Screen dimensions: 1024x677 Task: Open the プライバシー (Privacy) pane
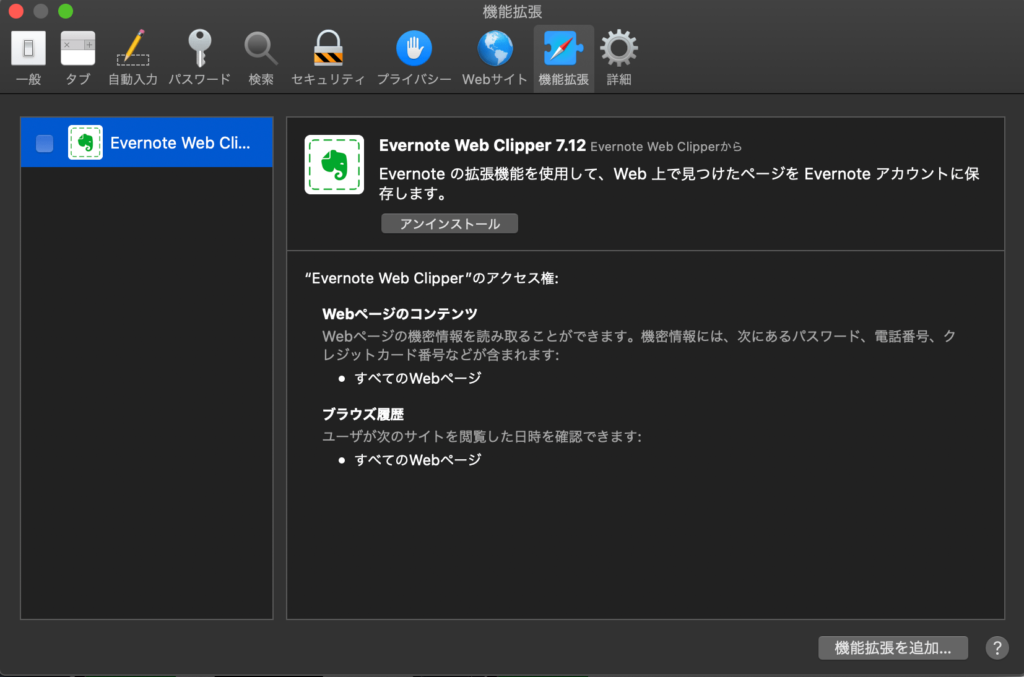pyautogui.click(x=414, y=58)
